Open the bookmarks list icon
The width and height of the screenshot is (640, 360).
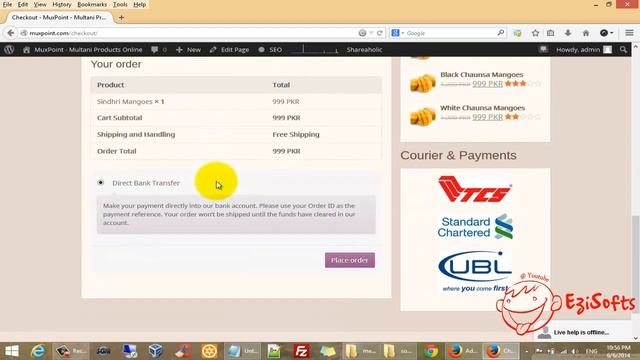click(x=551, y=33)
